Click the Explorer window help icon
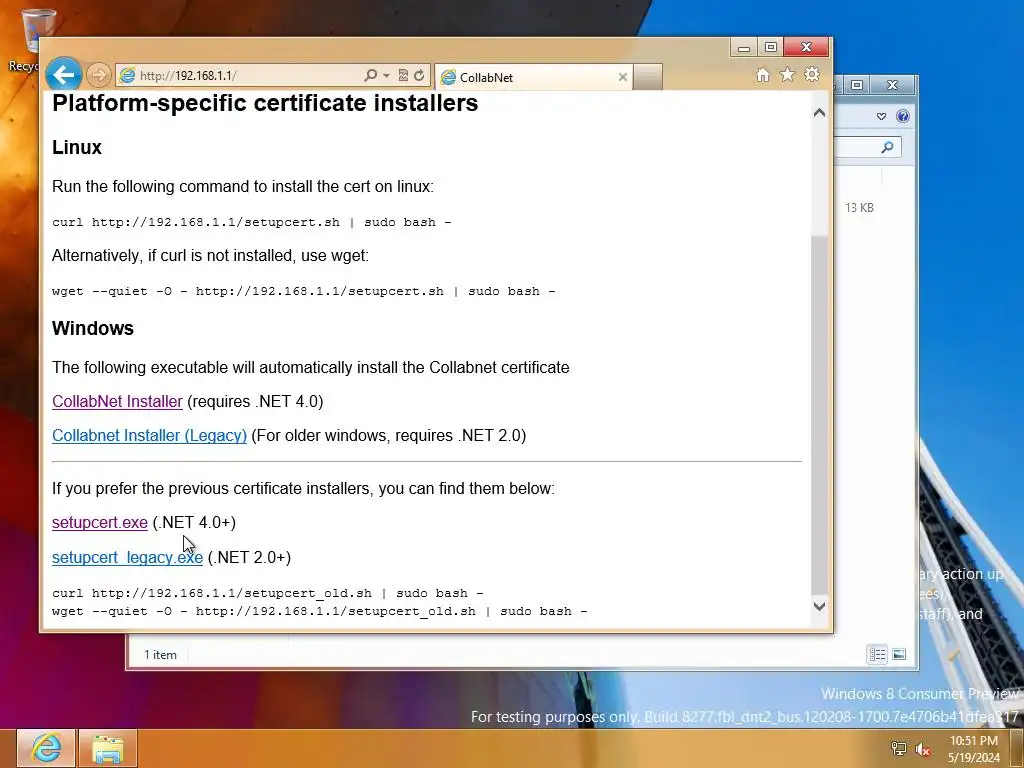This screenshot has width=1024, height=768. (903, 116)
